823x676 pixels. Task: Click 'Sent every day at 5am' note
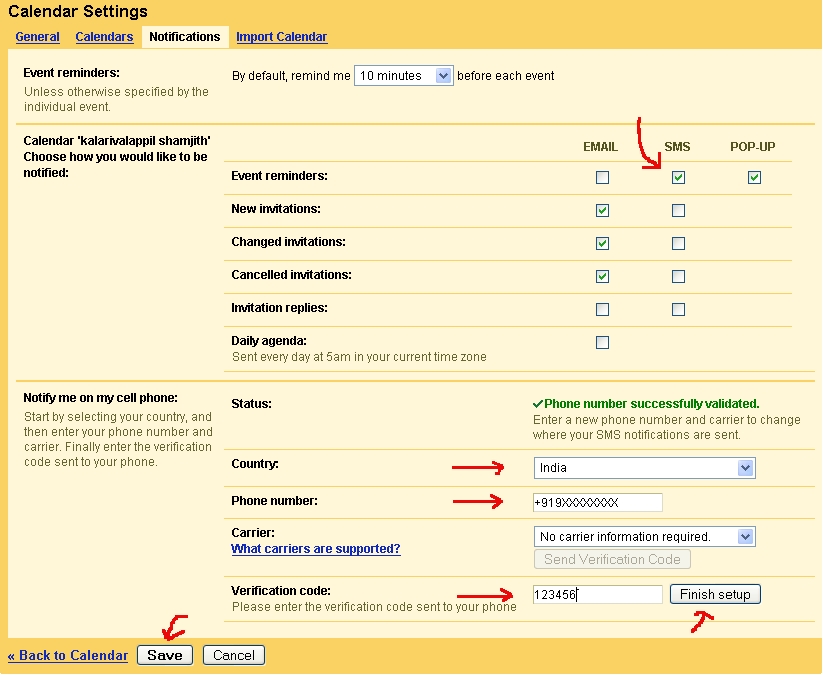pos(359,357)
